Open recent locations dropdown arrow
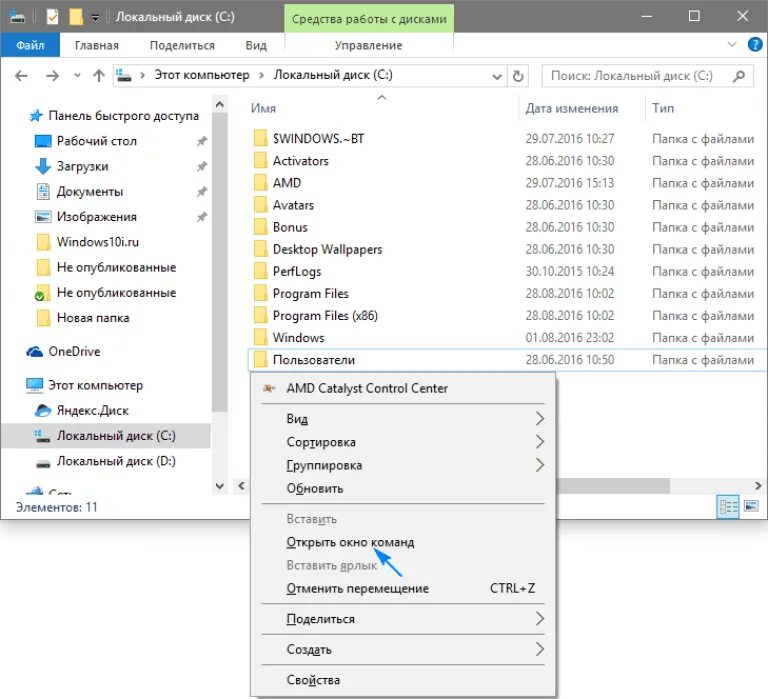768x699 pixels. (x=77, y=76)
